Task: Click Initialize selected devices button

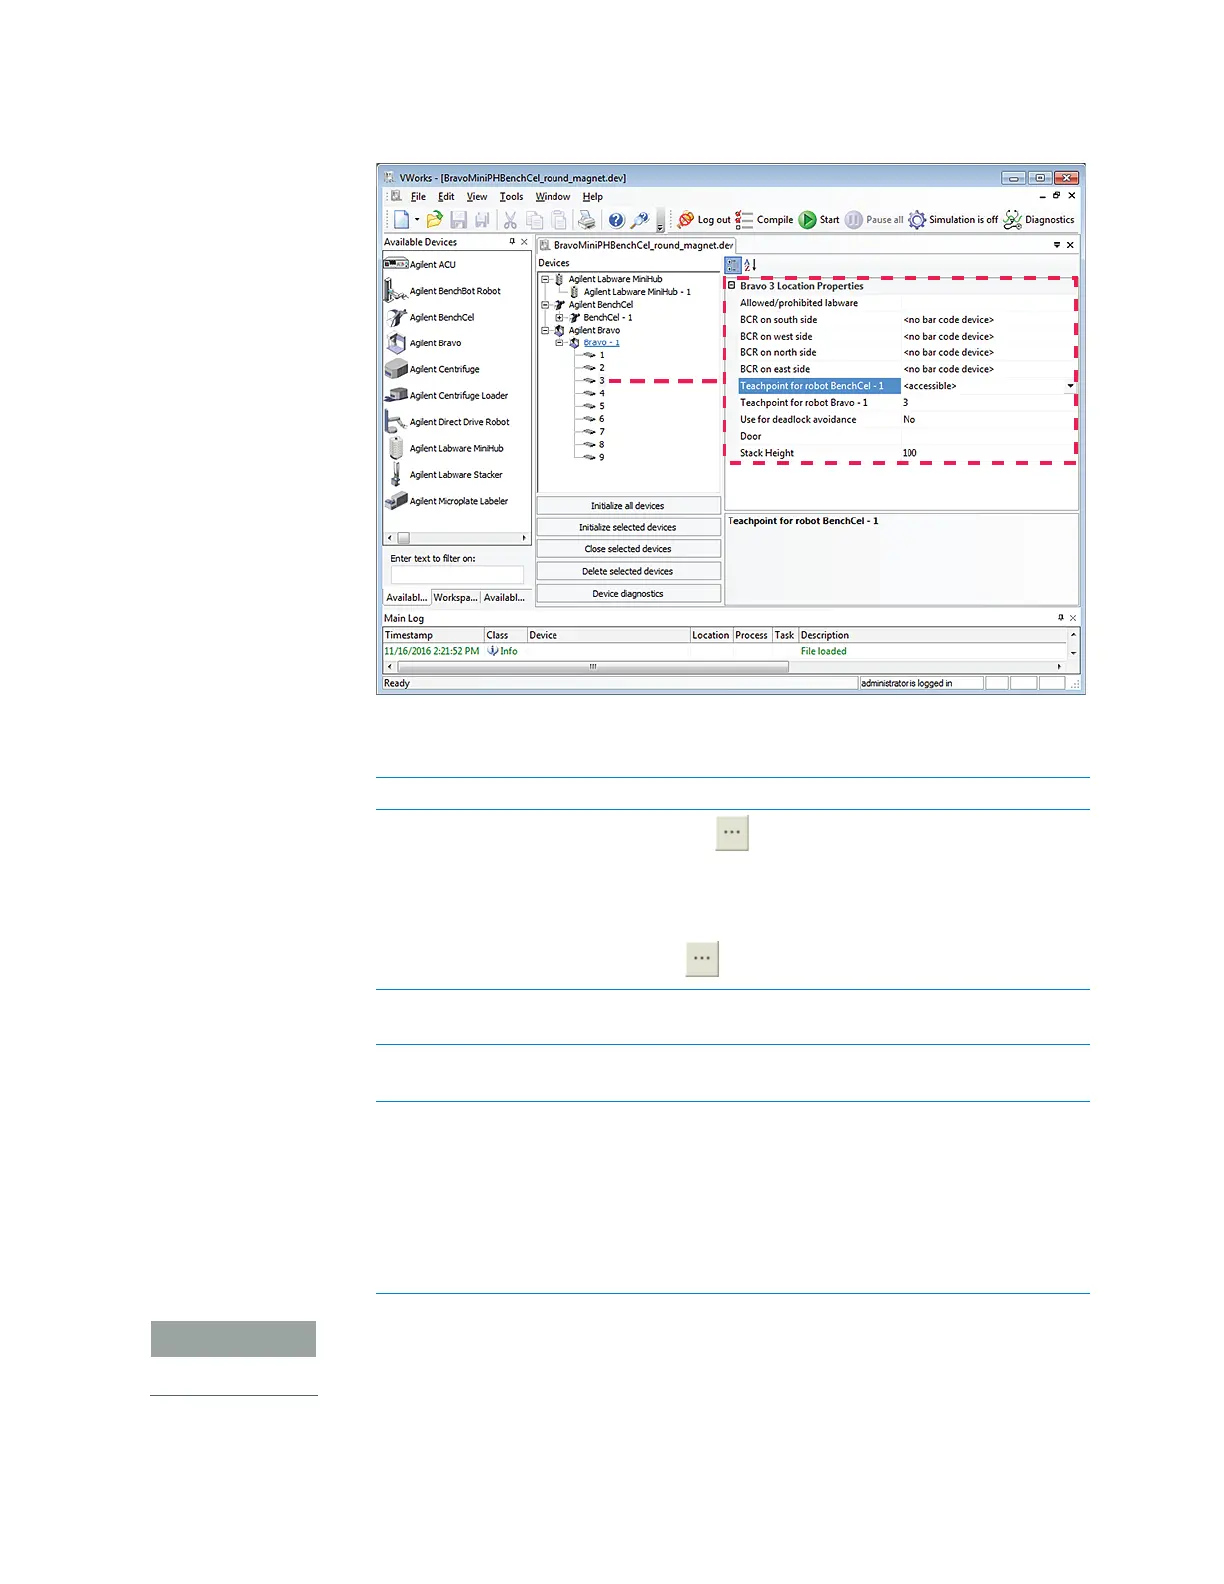Action: (628, 528)
